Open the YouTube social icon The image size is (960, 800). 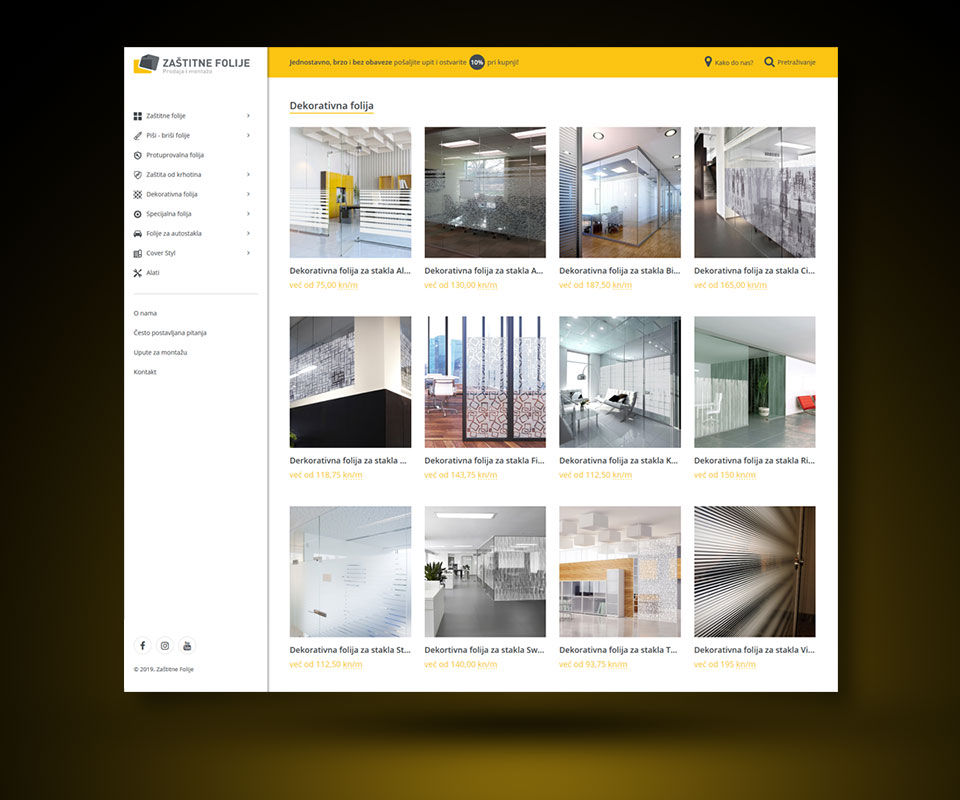(187, 645)
